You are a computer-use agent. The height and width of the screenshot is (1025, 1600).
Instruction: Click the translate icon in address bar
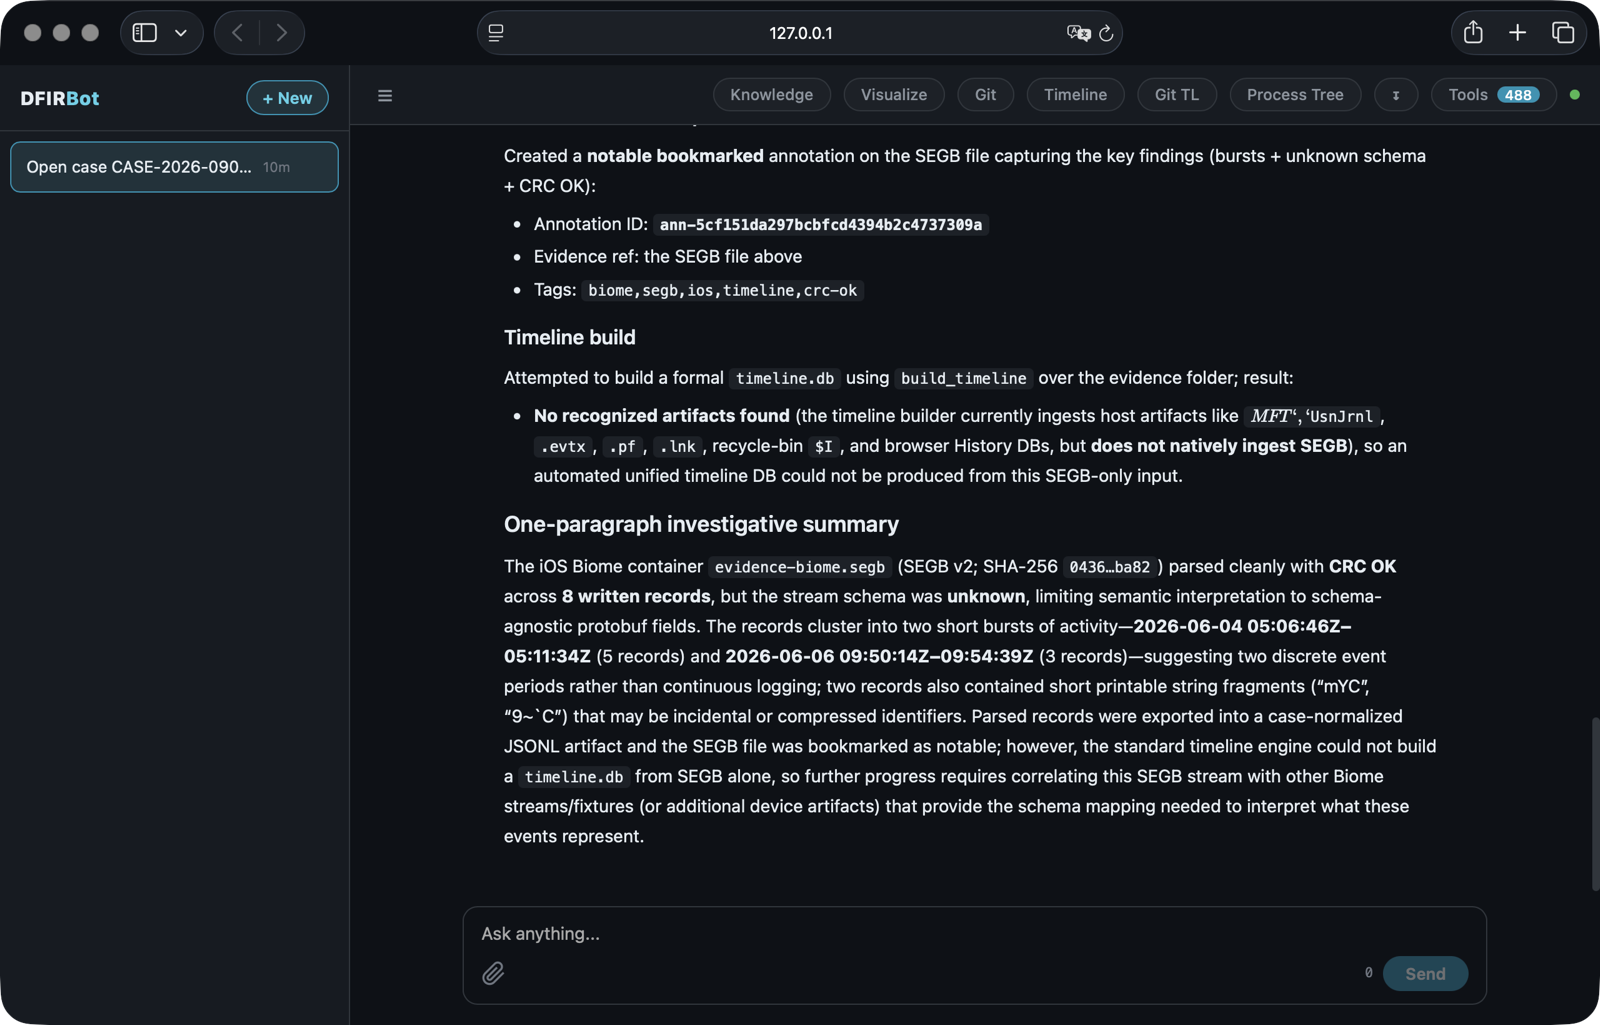pos(1078,33)
